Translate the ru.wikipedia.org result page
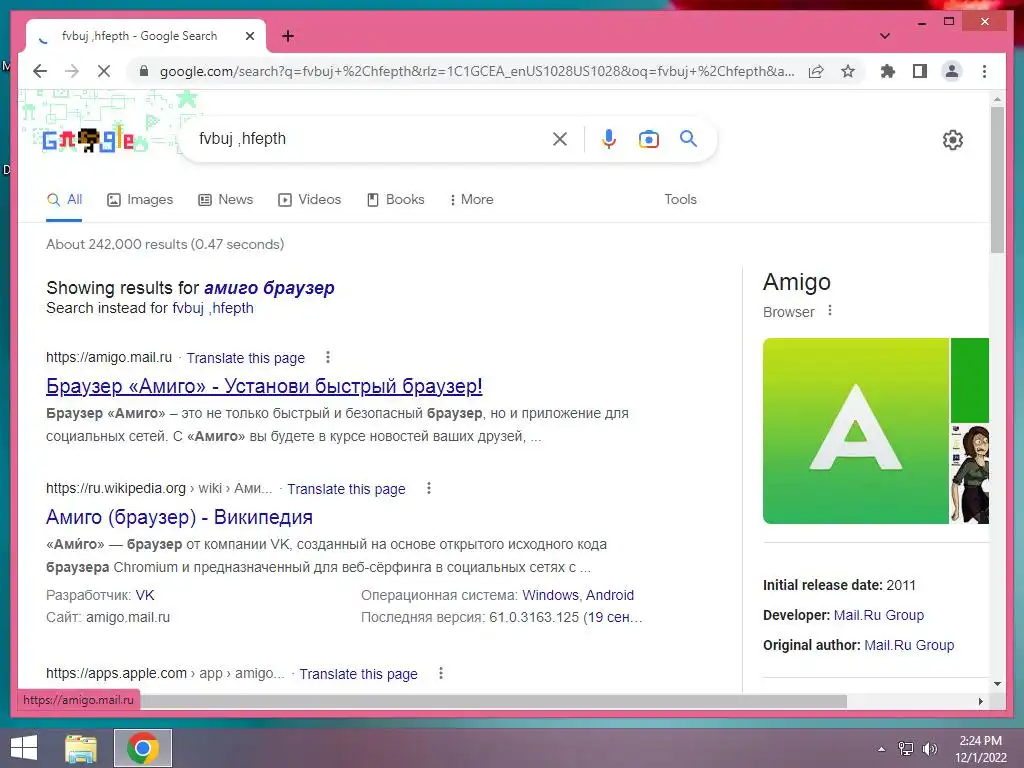1024x768 pixels. (x=346, y=489)
